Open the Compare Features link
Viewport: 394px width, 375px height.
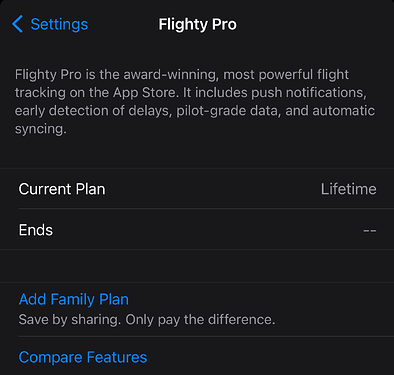coord(83,357)
